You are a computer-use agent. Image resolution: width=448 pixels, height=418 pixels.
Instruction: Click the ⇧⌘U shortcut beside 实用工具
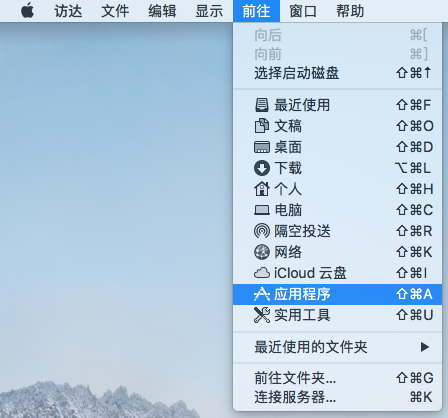(x=415, y=315)
